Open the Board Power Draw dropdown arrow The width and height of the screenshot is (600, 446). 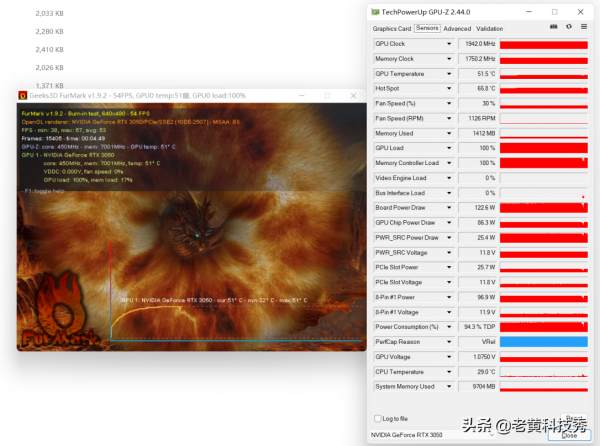449,208
